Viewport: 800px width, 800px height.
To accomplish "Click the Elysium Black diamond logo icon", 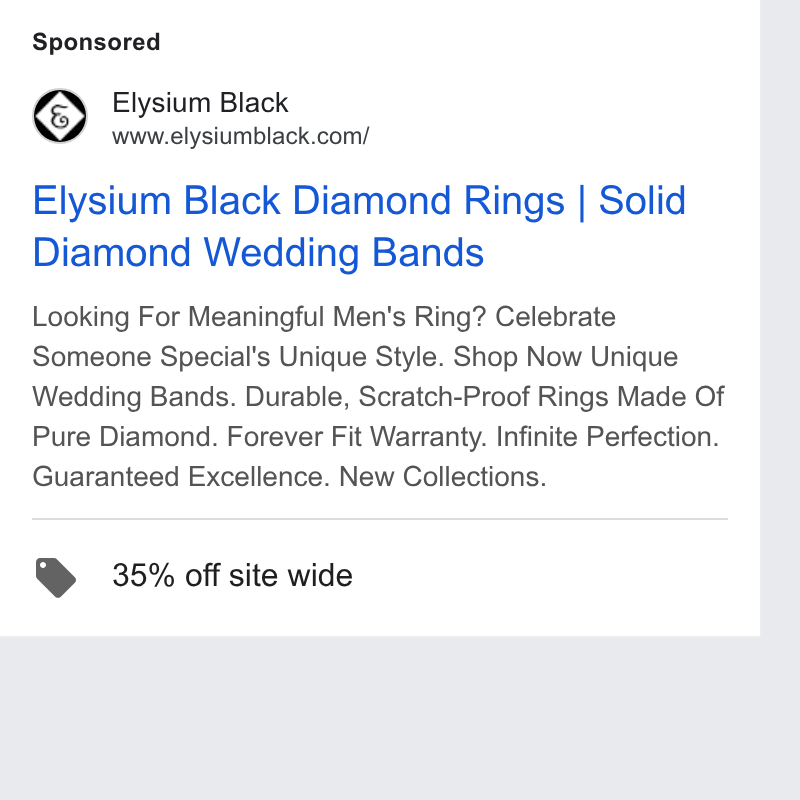I will (x=60, y=116).
